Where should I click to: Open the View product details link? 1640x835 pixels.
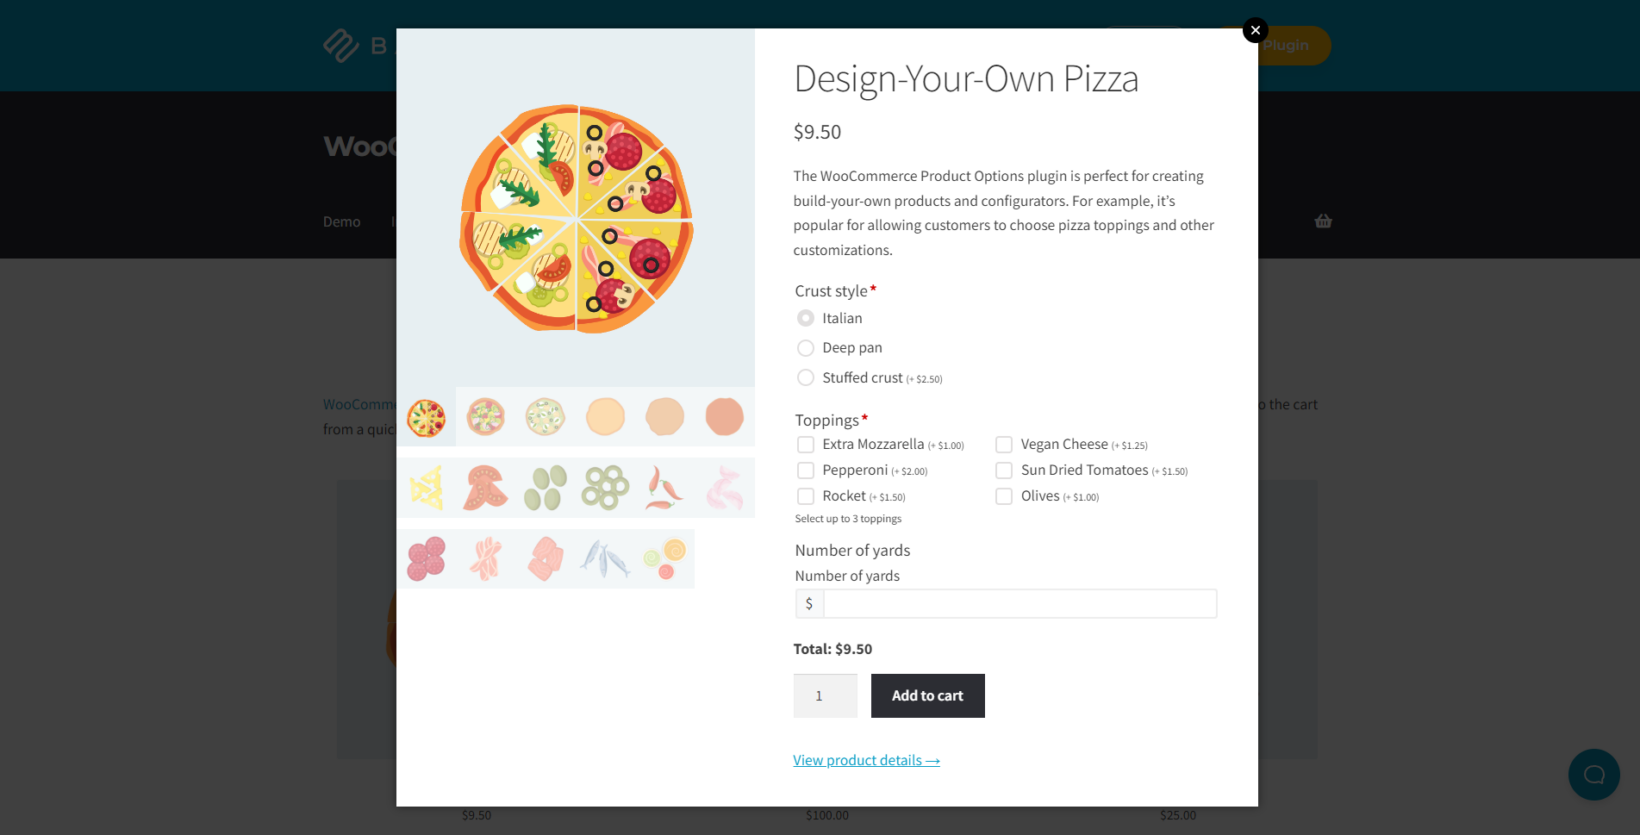(x=866, y=761)
